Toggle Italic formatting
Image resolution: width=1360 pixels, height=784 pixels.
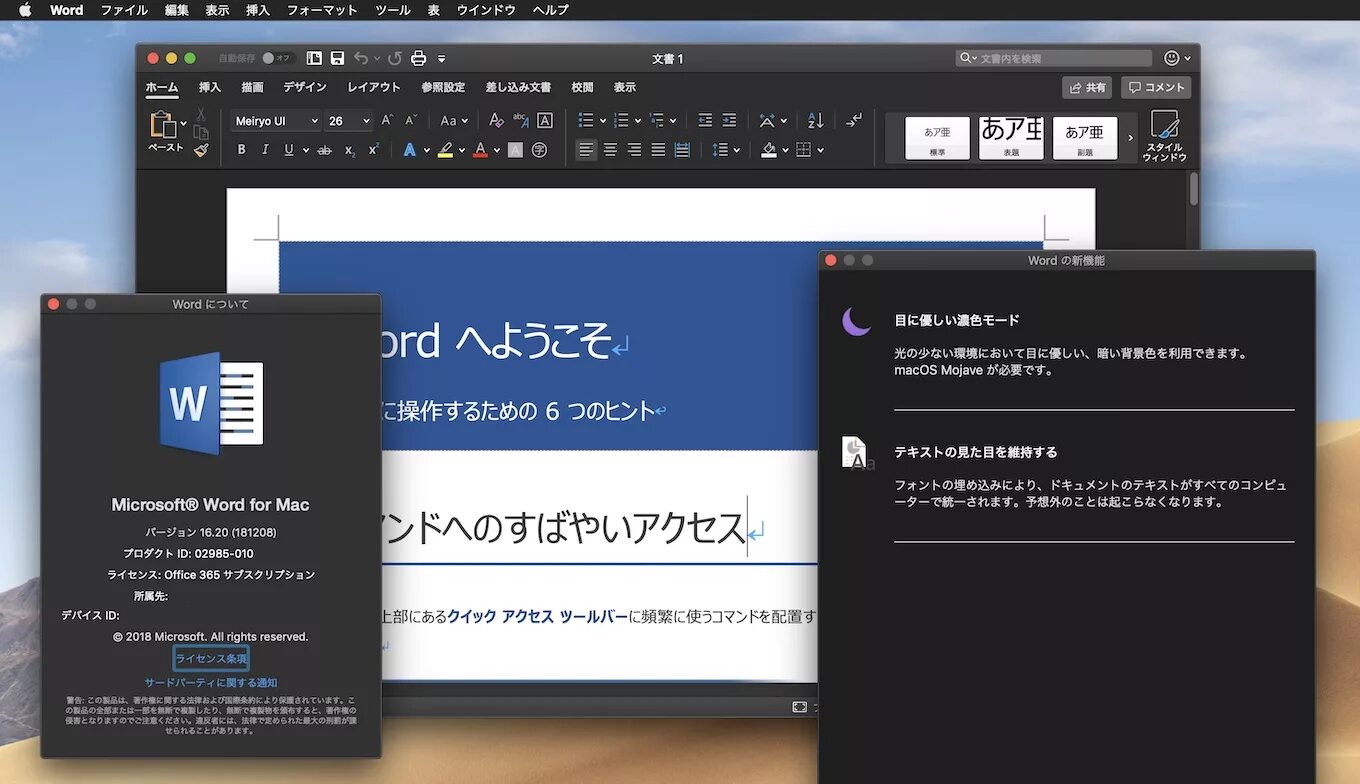(x=265, y=150)
